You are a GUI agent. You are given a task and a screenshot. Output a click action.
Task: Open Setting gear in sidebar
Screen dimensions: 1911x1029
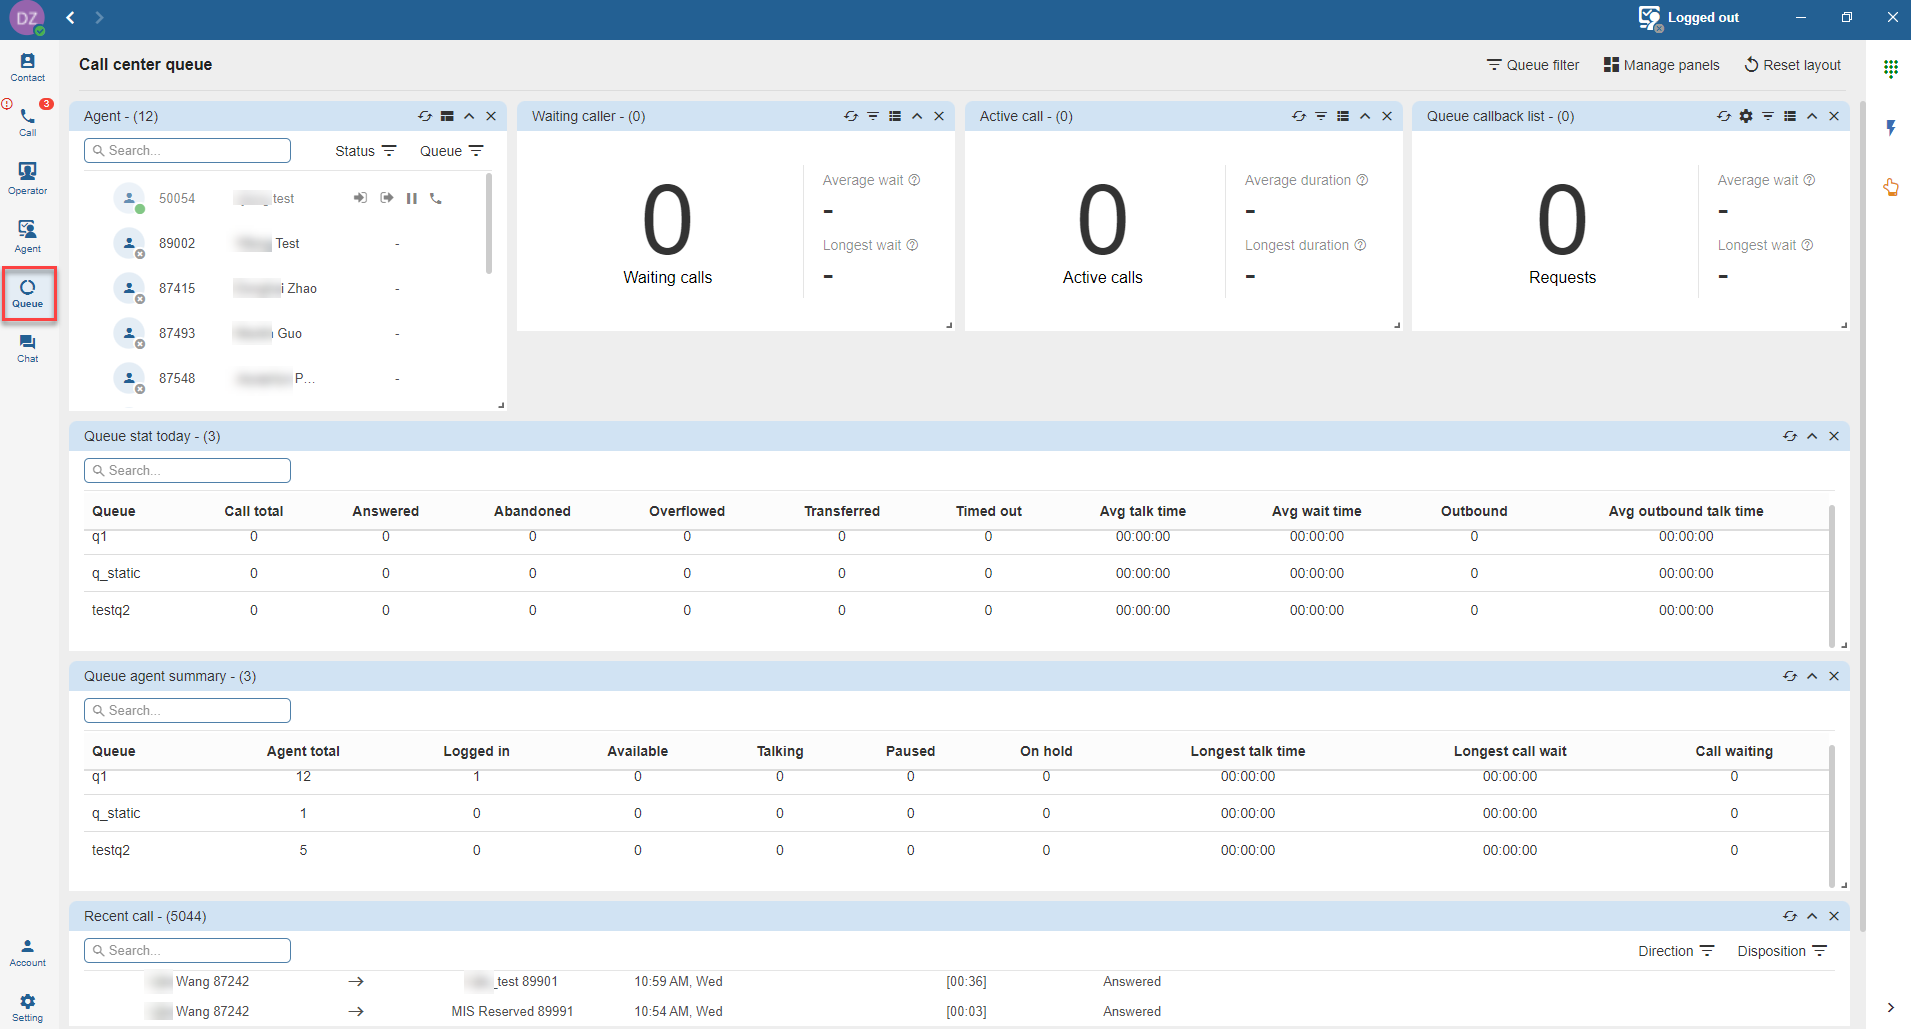pos(28,1007)
